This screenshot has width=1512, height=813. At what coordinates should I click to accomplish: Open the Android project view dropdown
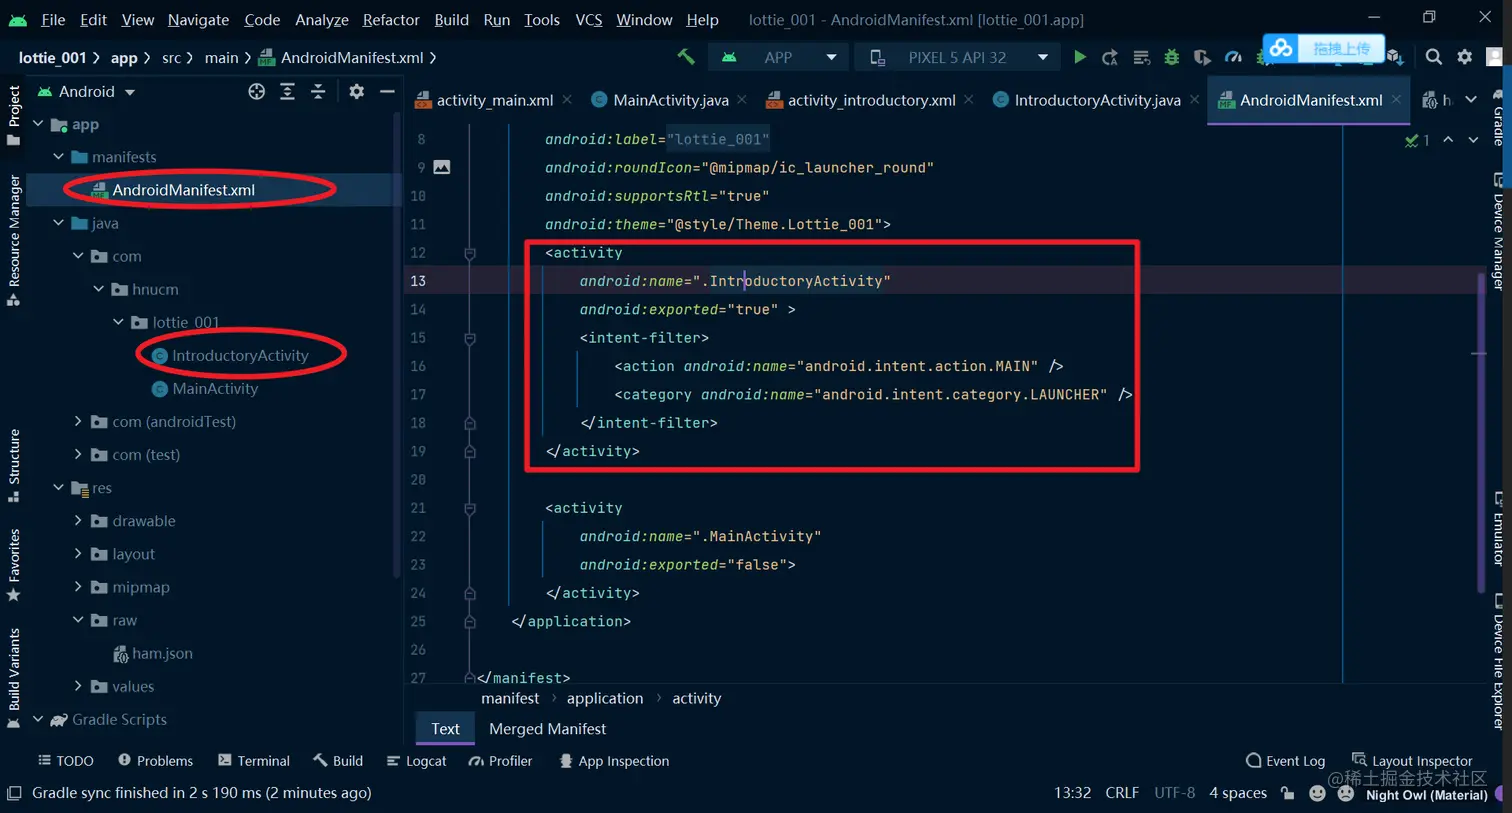point(87,91)
